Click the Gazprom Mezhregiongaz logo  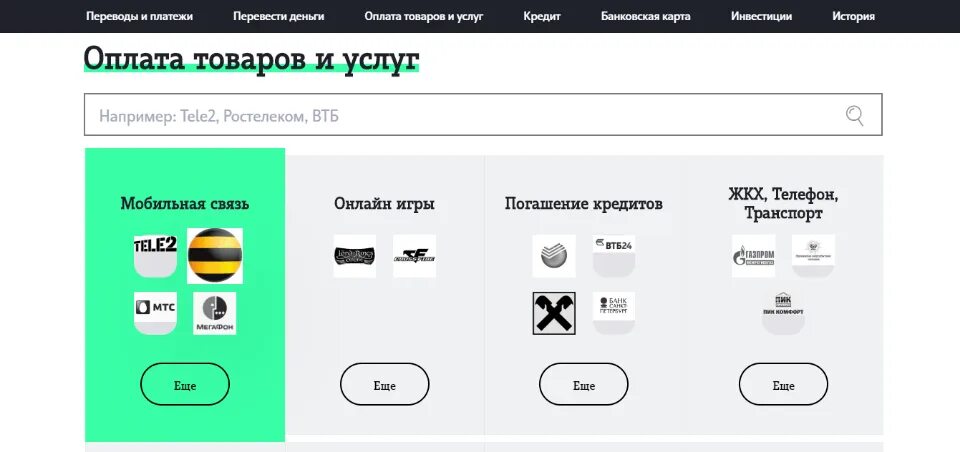(x=754, y=256)
